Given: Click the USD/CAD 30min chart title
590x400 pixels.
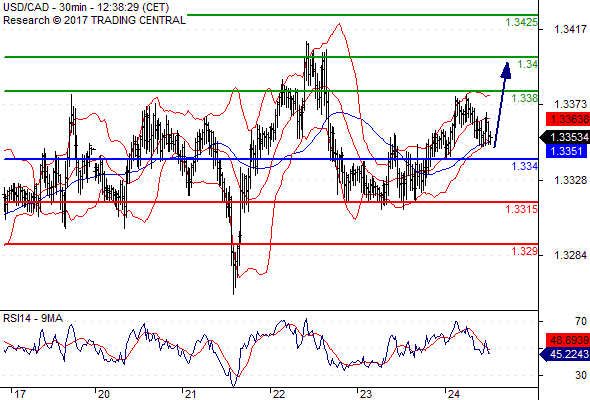Looking at the screenshot, I should 86,7.
